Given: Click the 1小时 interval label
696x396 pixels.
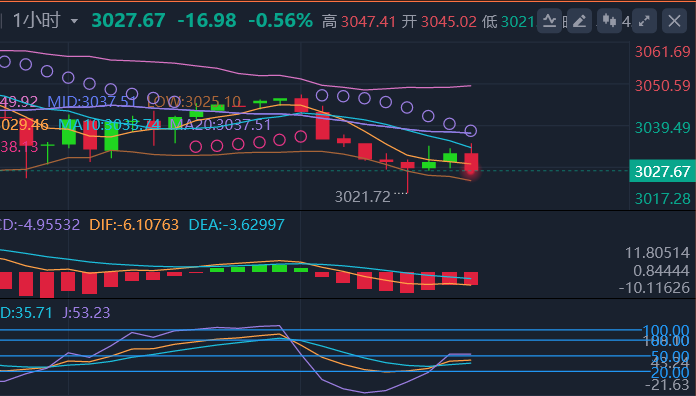Looking at the screenshot, I should click(x=36, y=20).
